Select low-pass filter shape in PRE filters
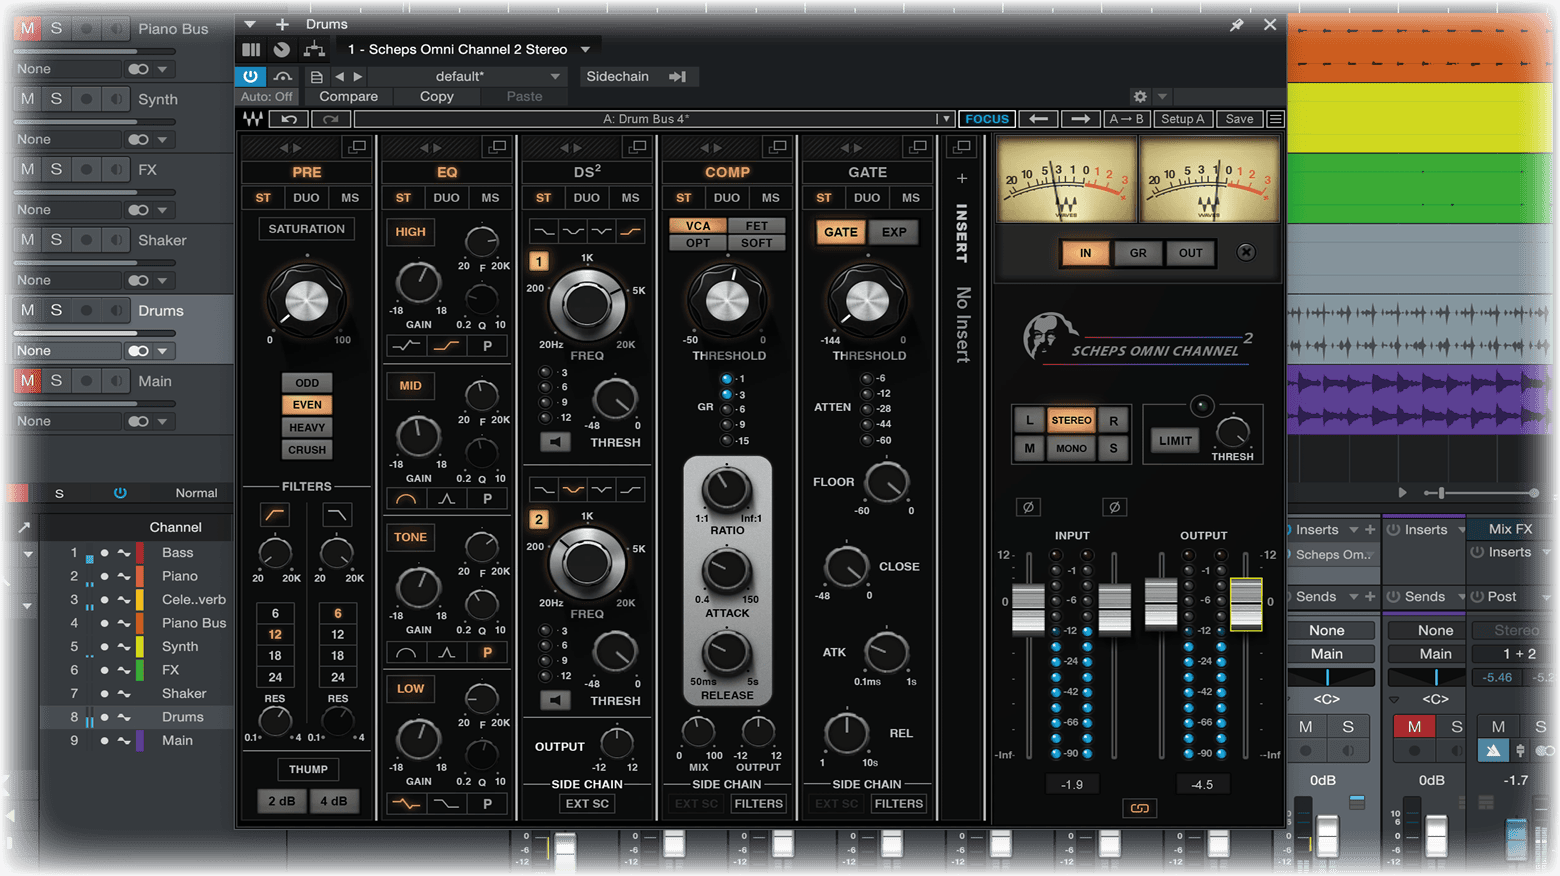 coord(337,515)
